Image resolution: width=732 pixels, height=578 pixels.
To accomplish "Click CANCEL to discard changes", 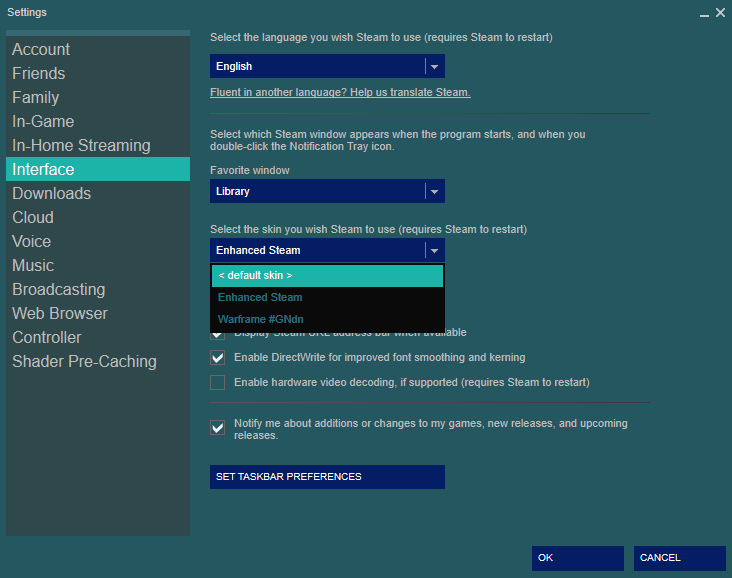I will [x=679, y=558].
